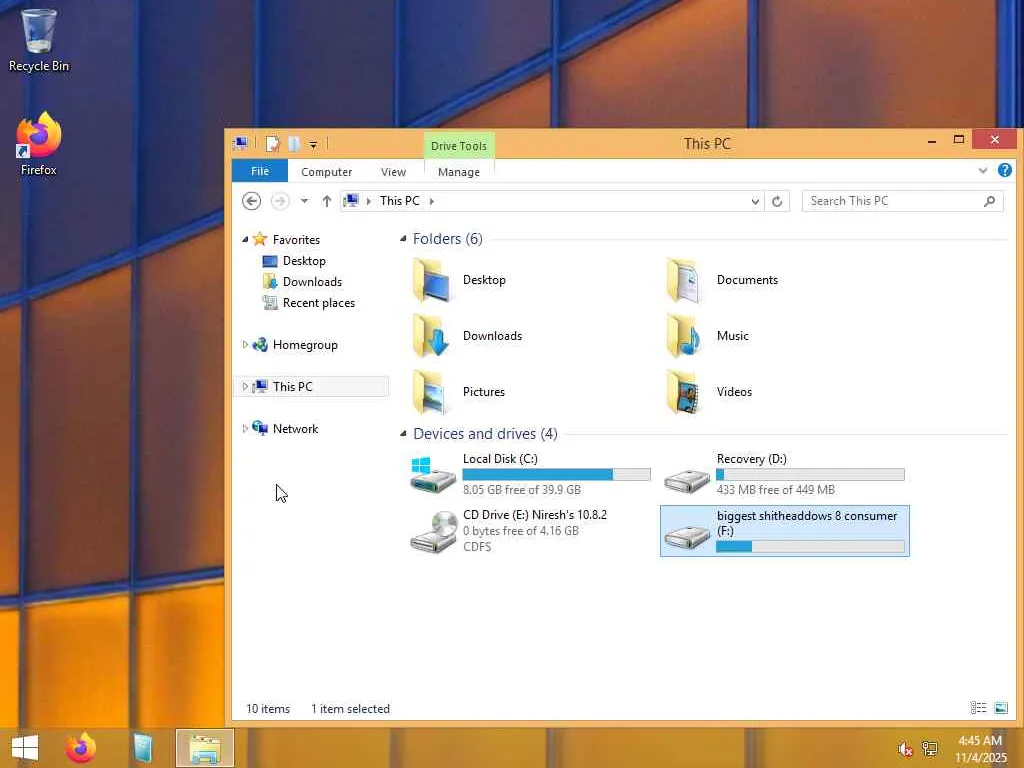Screen dimensions: 1024x768
Task: Select CD Drive (E:) Niresh's icon
Action: 434,532
